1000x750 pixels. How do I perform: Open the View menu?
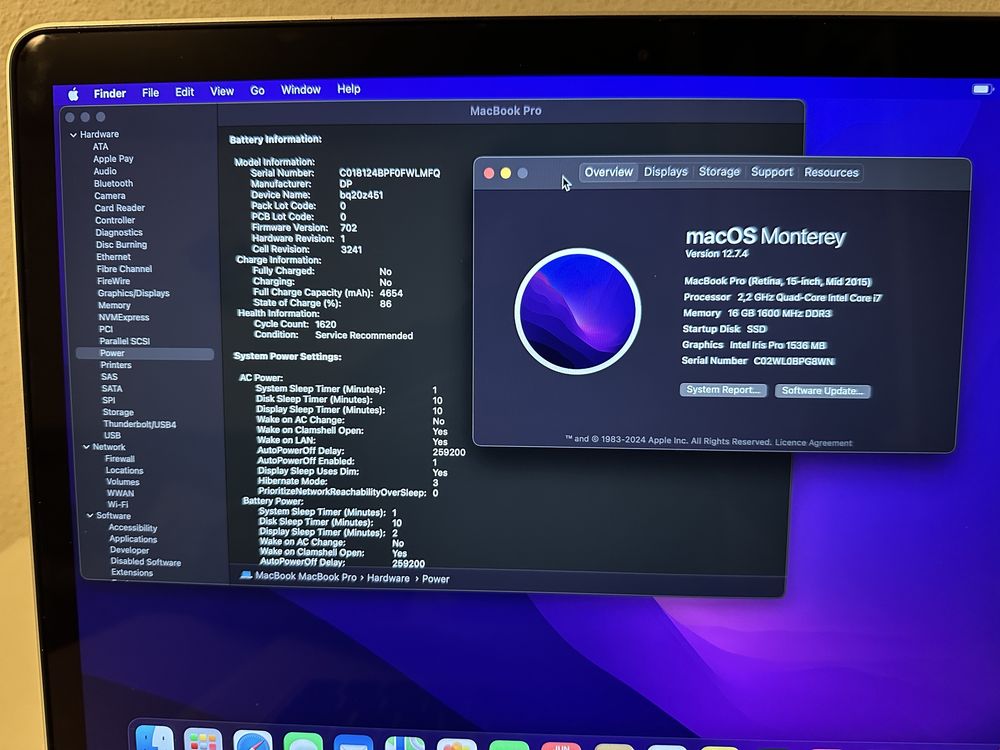click(222, 91)
